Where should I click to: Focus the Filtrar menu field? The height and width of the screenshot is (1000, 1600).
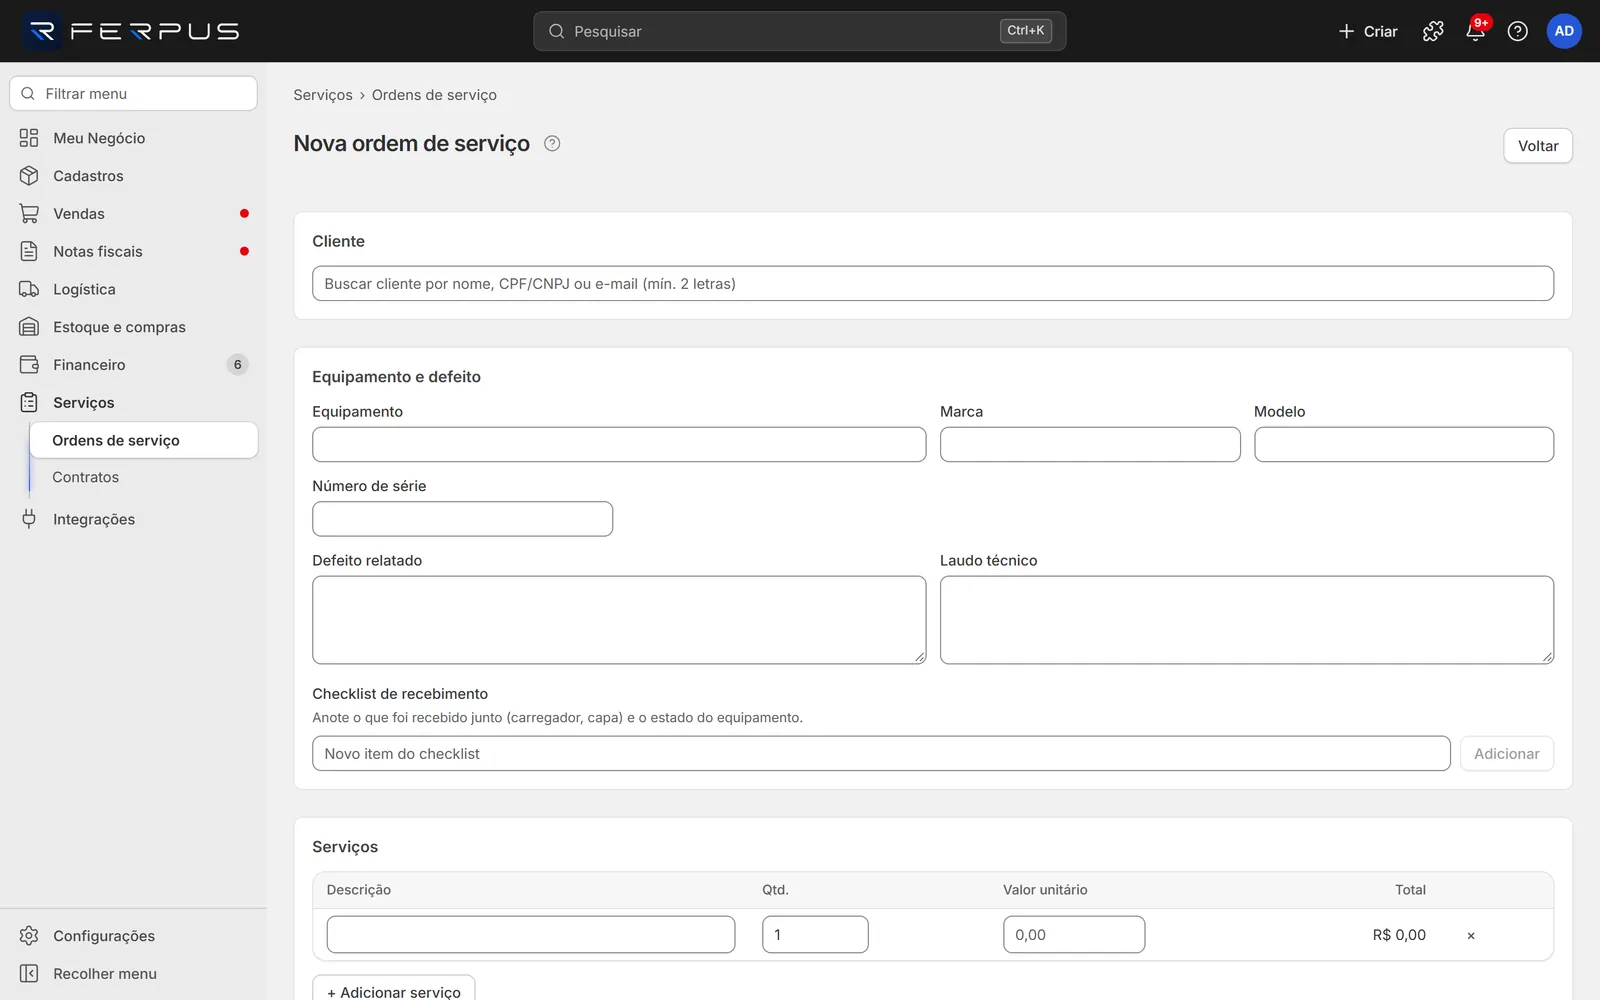[133, 94]
